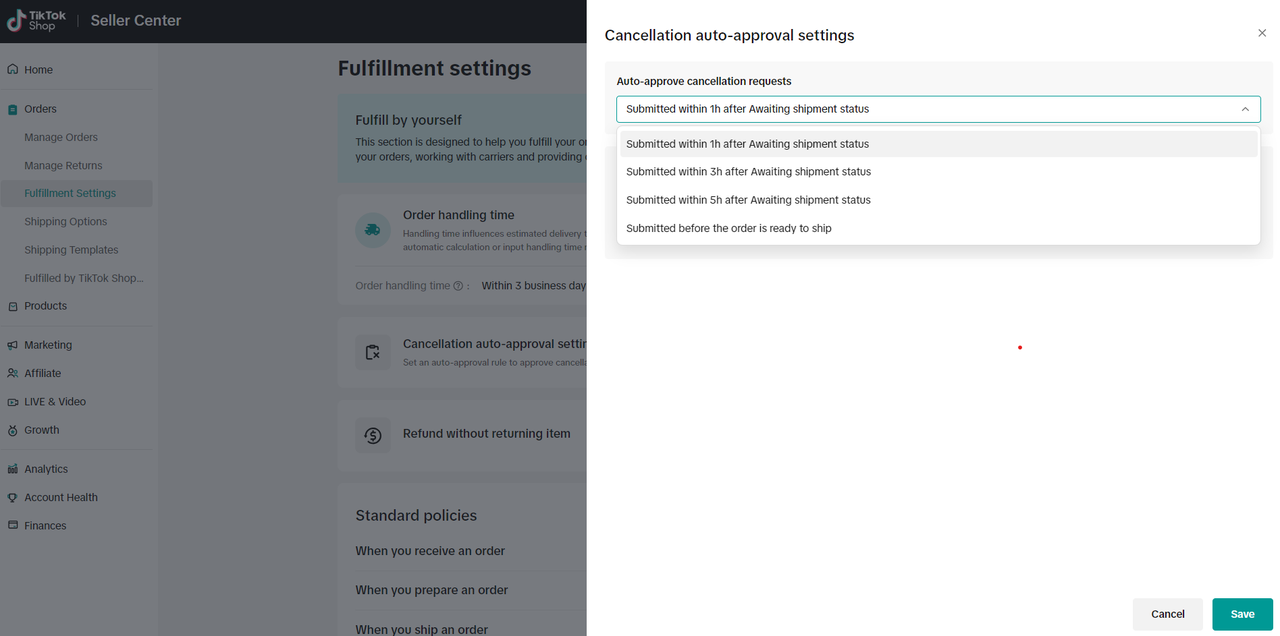Screen dimensions: 1280x636
Task: Click the Analytics chart icon
Action: coord(13,469)
